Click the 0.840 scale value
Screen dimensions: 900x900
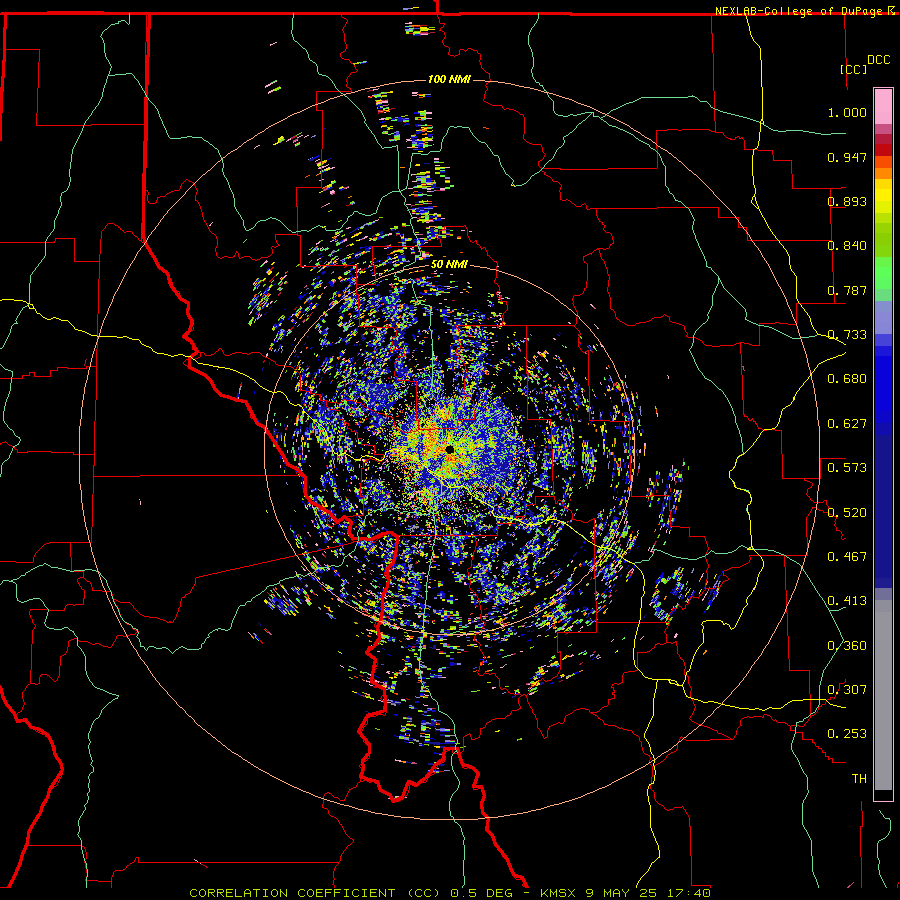tap(847, 246)
